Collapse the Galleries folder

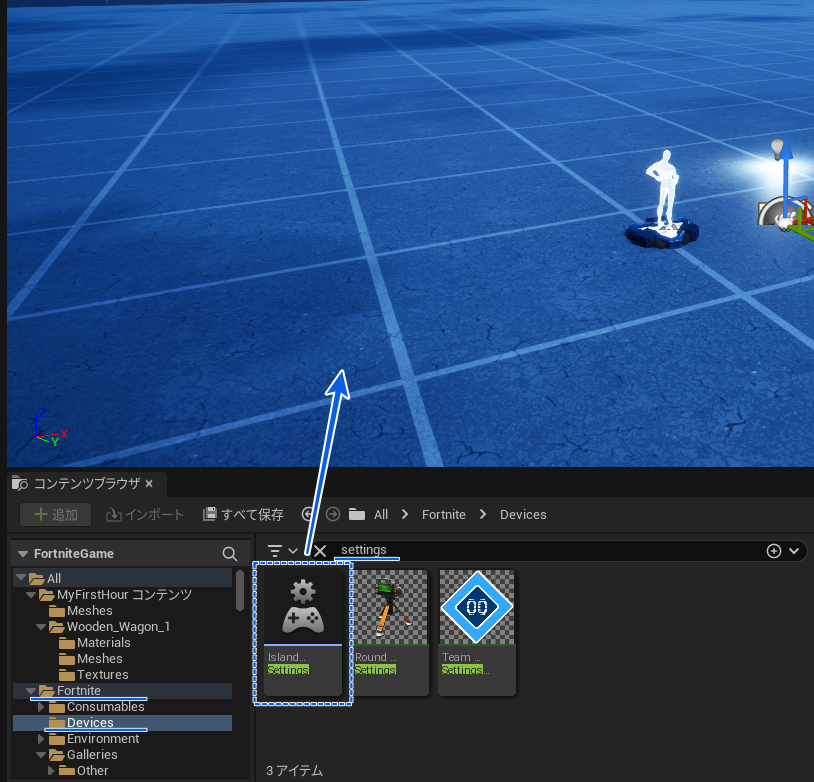pyautogui.click(x=41, y=755)
